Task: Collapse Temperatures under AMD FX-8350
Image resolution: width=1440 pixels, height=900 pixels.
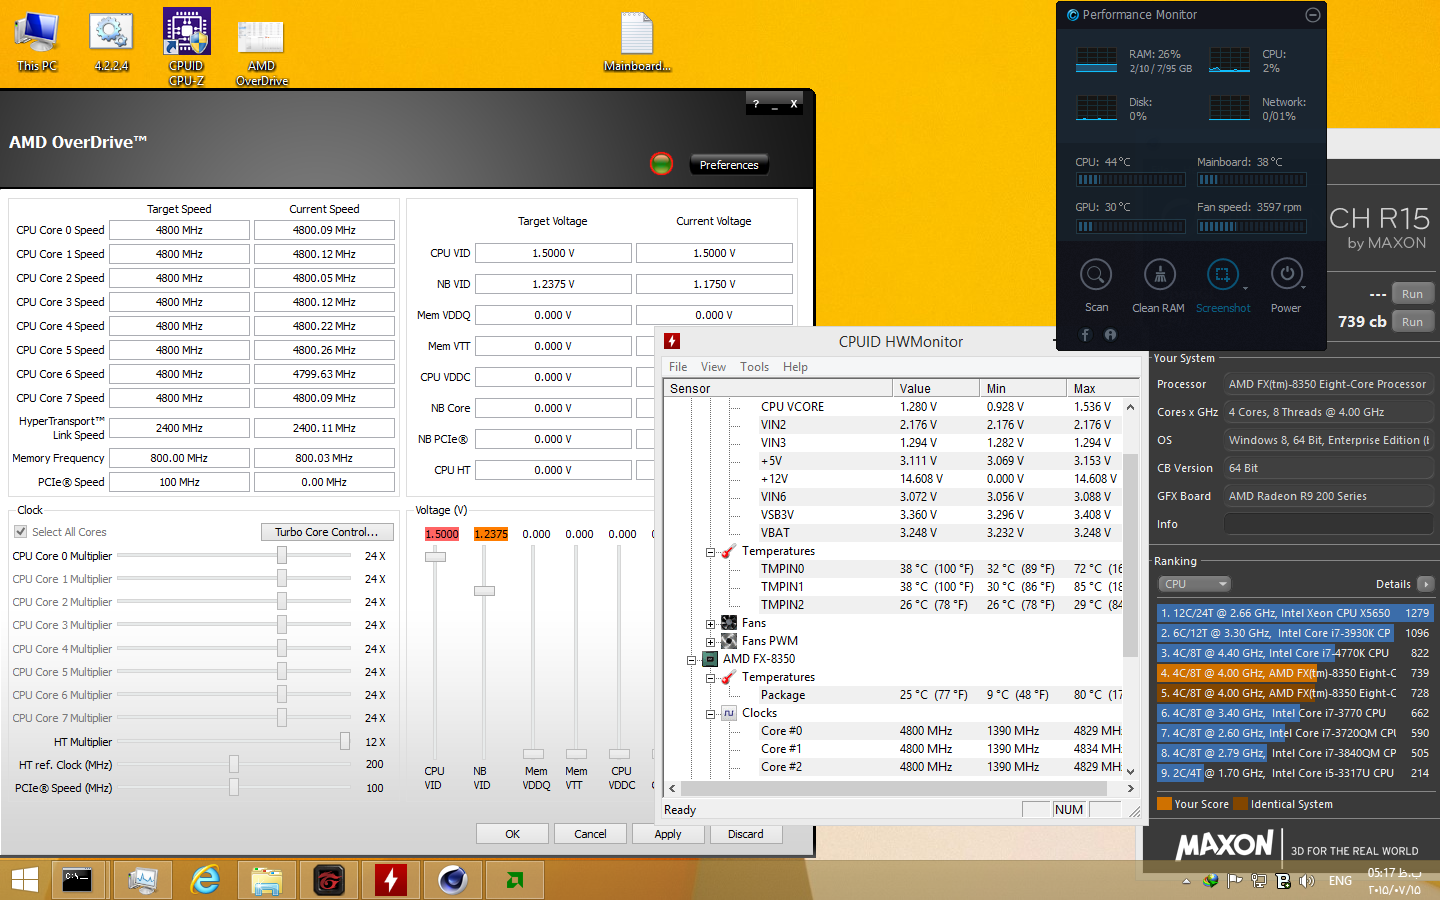Action: click(710, 677)
